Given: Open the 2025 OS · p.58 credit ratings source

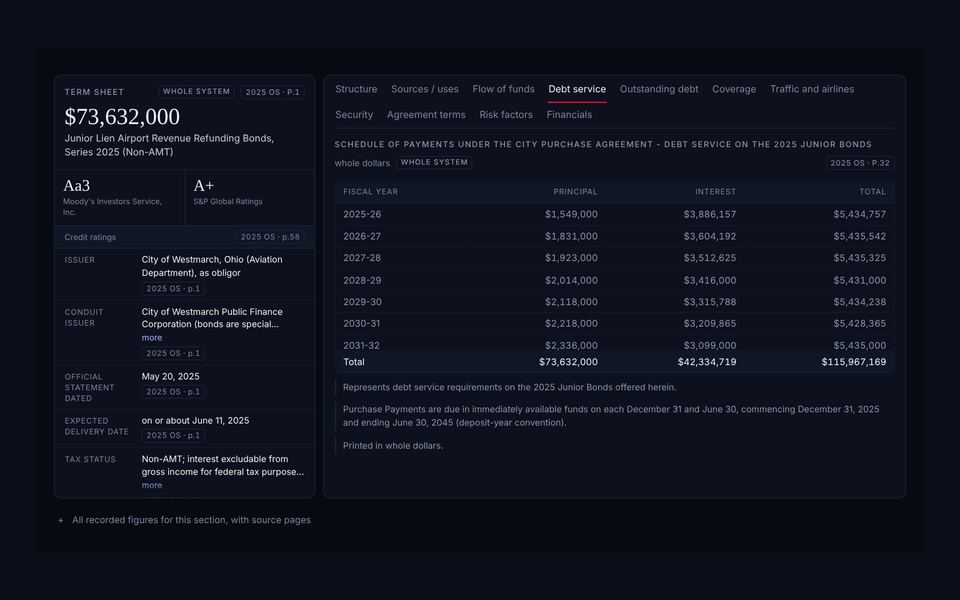Looking at the screenshot, I should [270, 237].
